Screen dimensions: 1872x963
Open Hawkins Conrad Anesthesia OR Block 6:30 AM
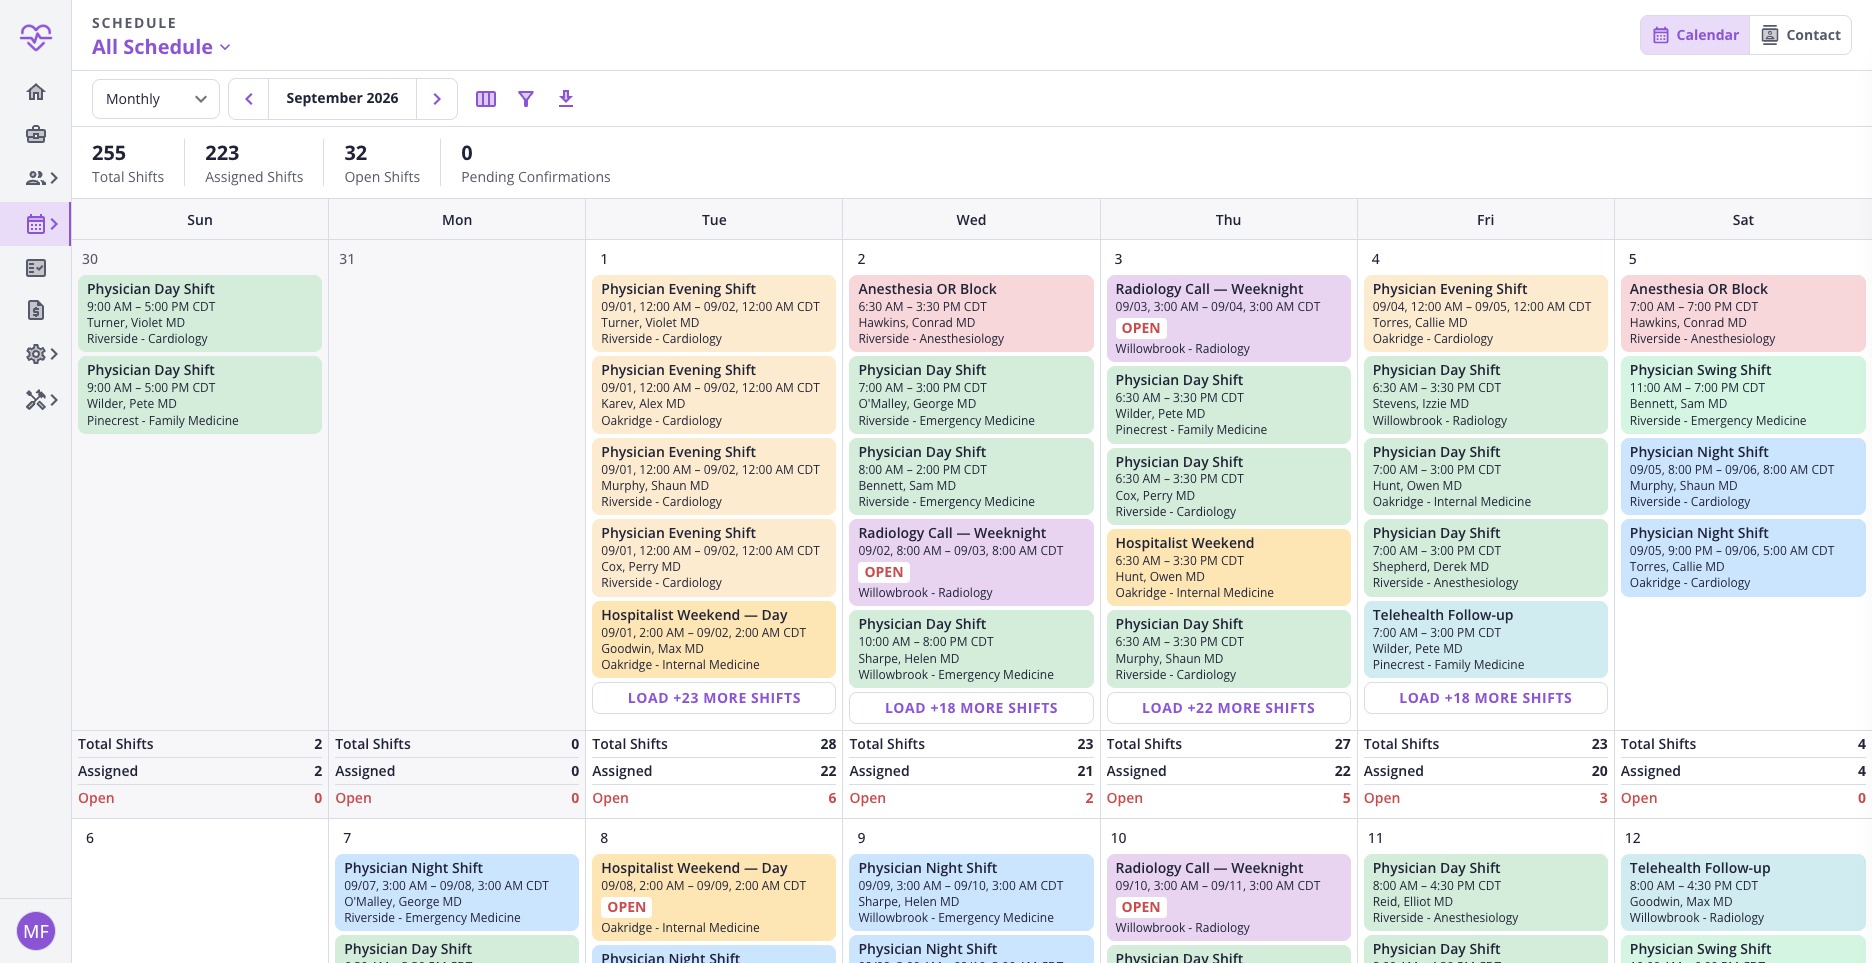pyautogui.click(x=971, y=314)
